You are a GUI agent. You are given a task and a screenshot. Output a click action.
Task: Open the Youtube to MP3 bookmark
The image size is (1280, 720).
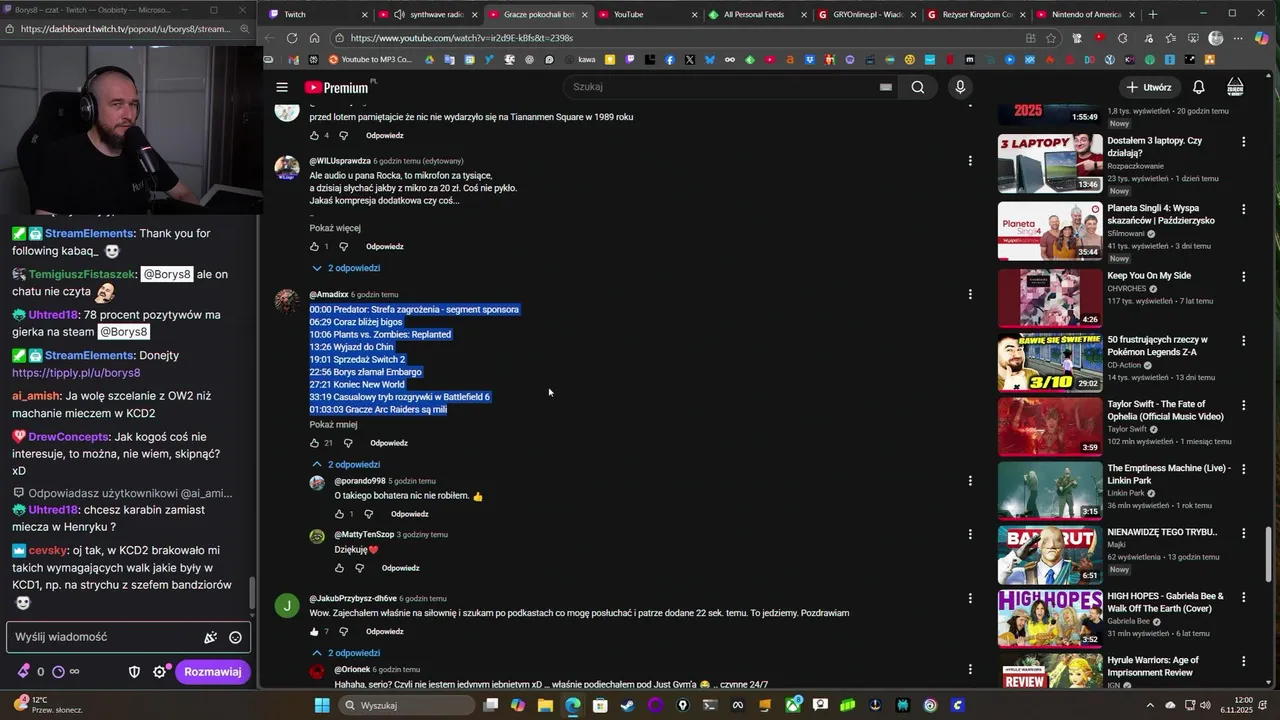click(369, 60)
